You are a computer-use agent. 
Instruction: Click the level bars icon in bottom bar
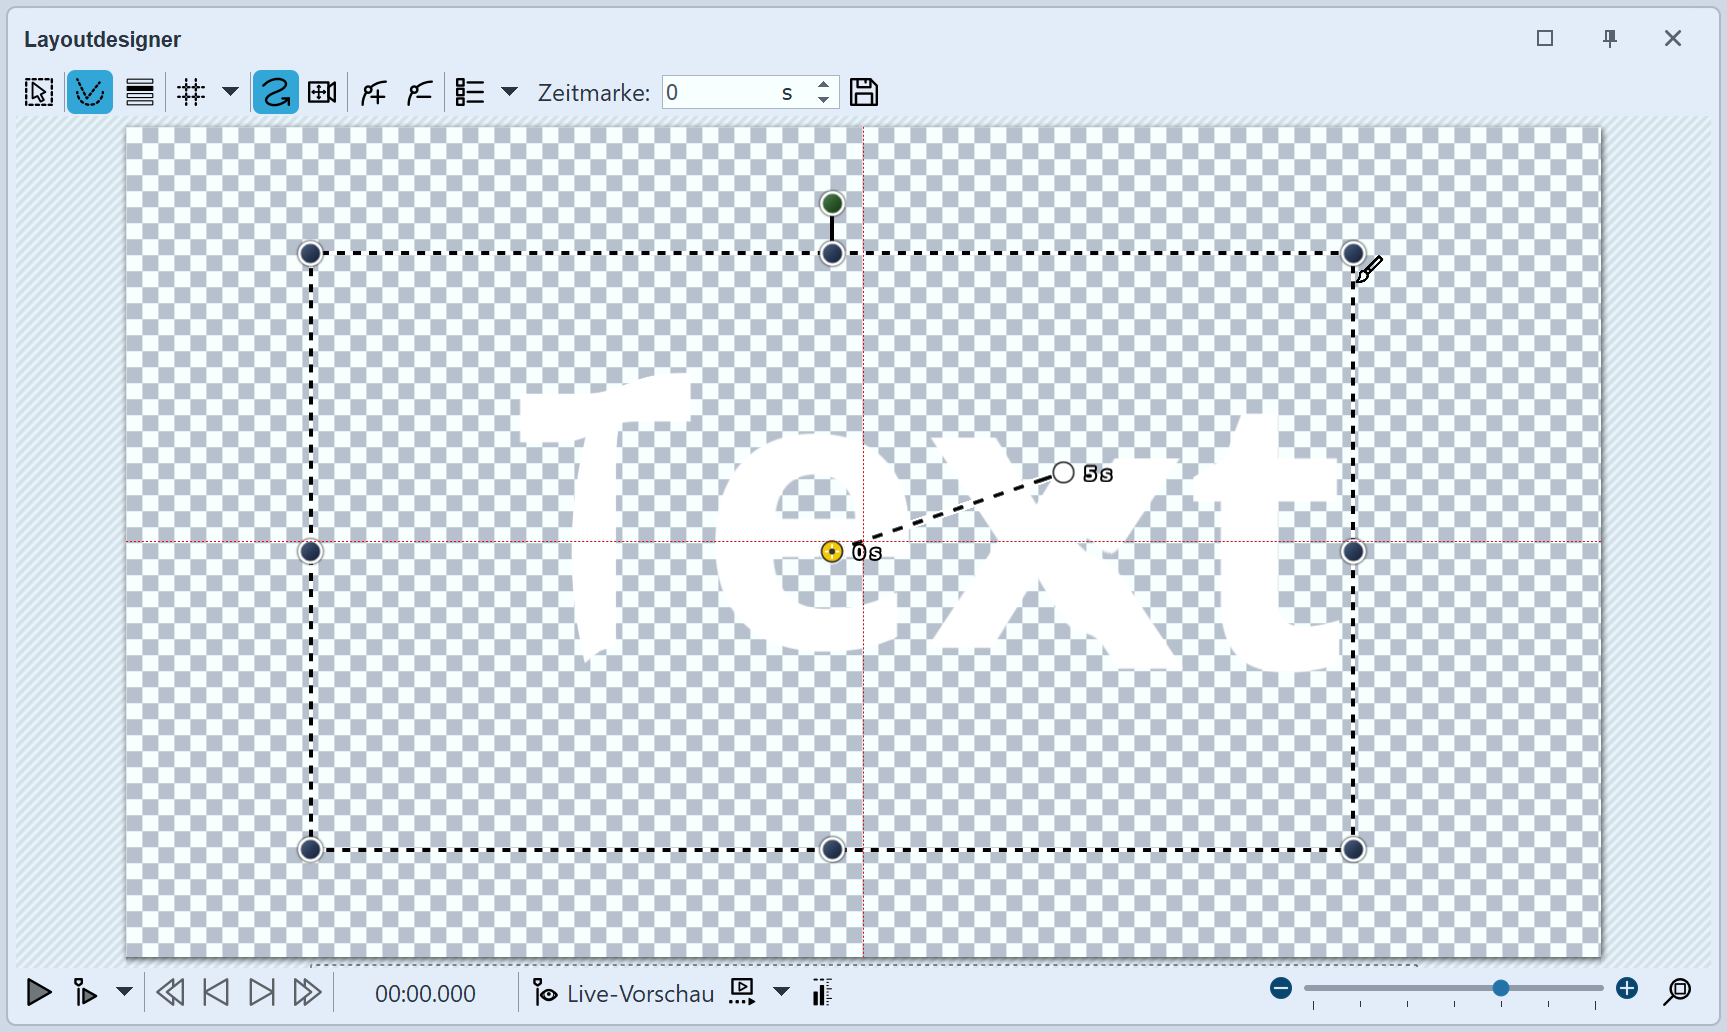point(822,993)
